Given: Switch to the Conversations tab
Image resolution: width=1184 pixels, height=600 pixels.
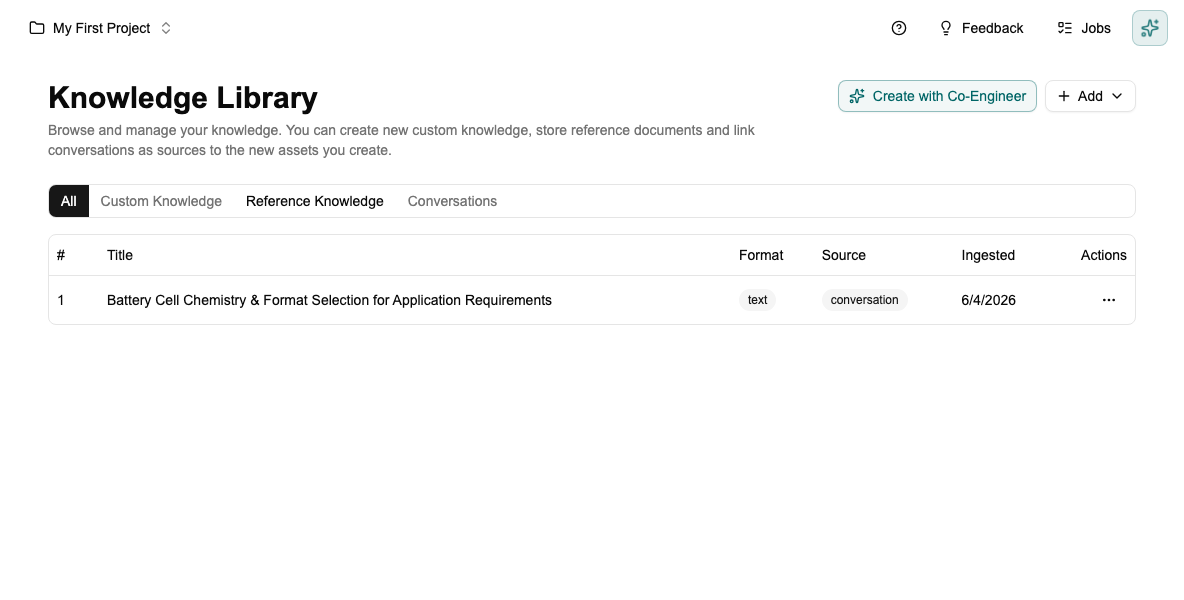Looking at the screenshot, I should click(x=452, y=201).
